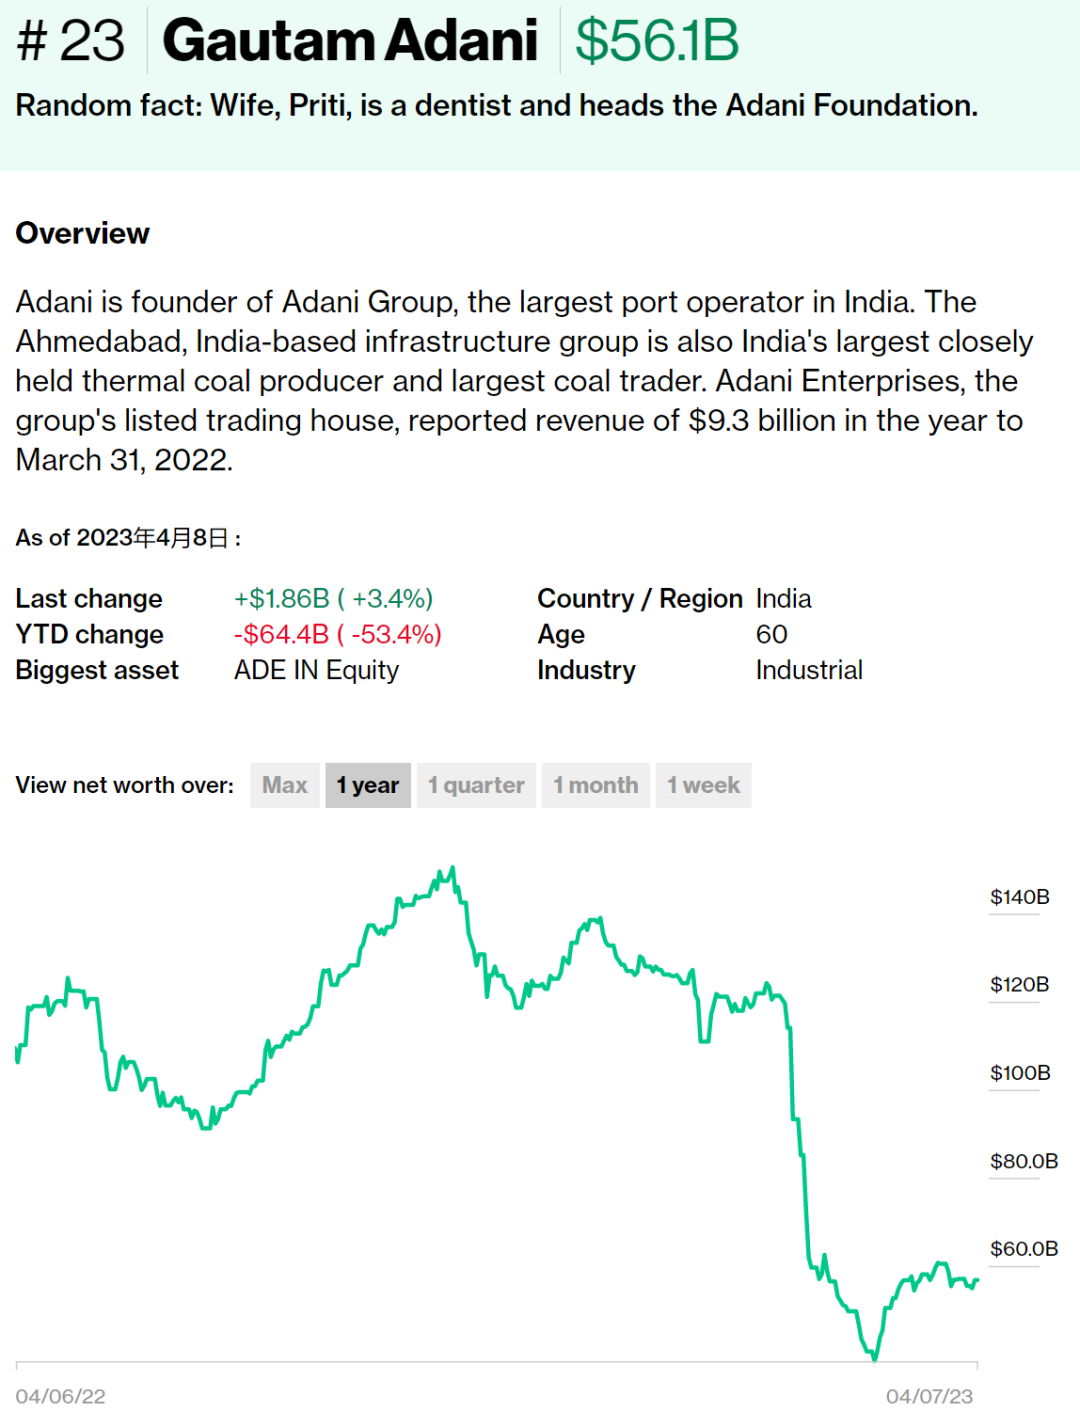
Task: Switch to the 1 year view
Action: (x=368, y=786)
